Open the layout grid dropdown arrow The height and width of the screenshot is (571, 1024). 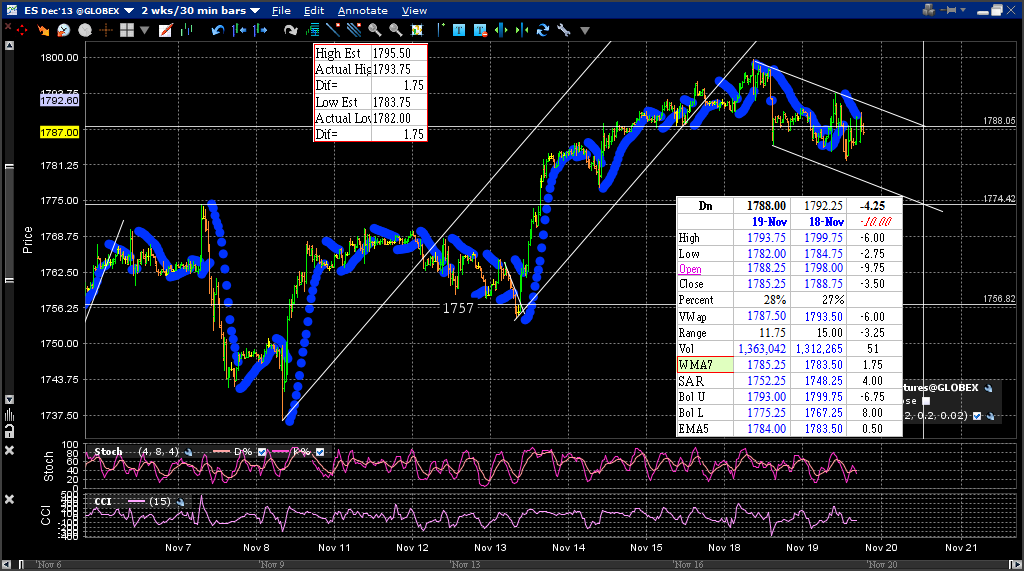(x=144, y=30)
